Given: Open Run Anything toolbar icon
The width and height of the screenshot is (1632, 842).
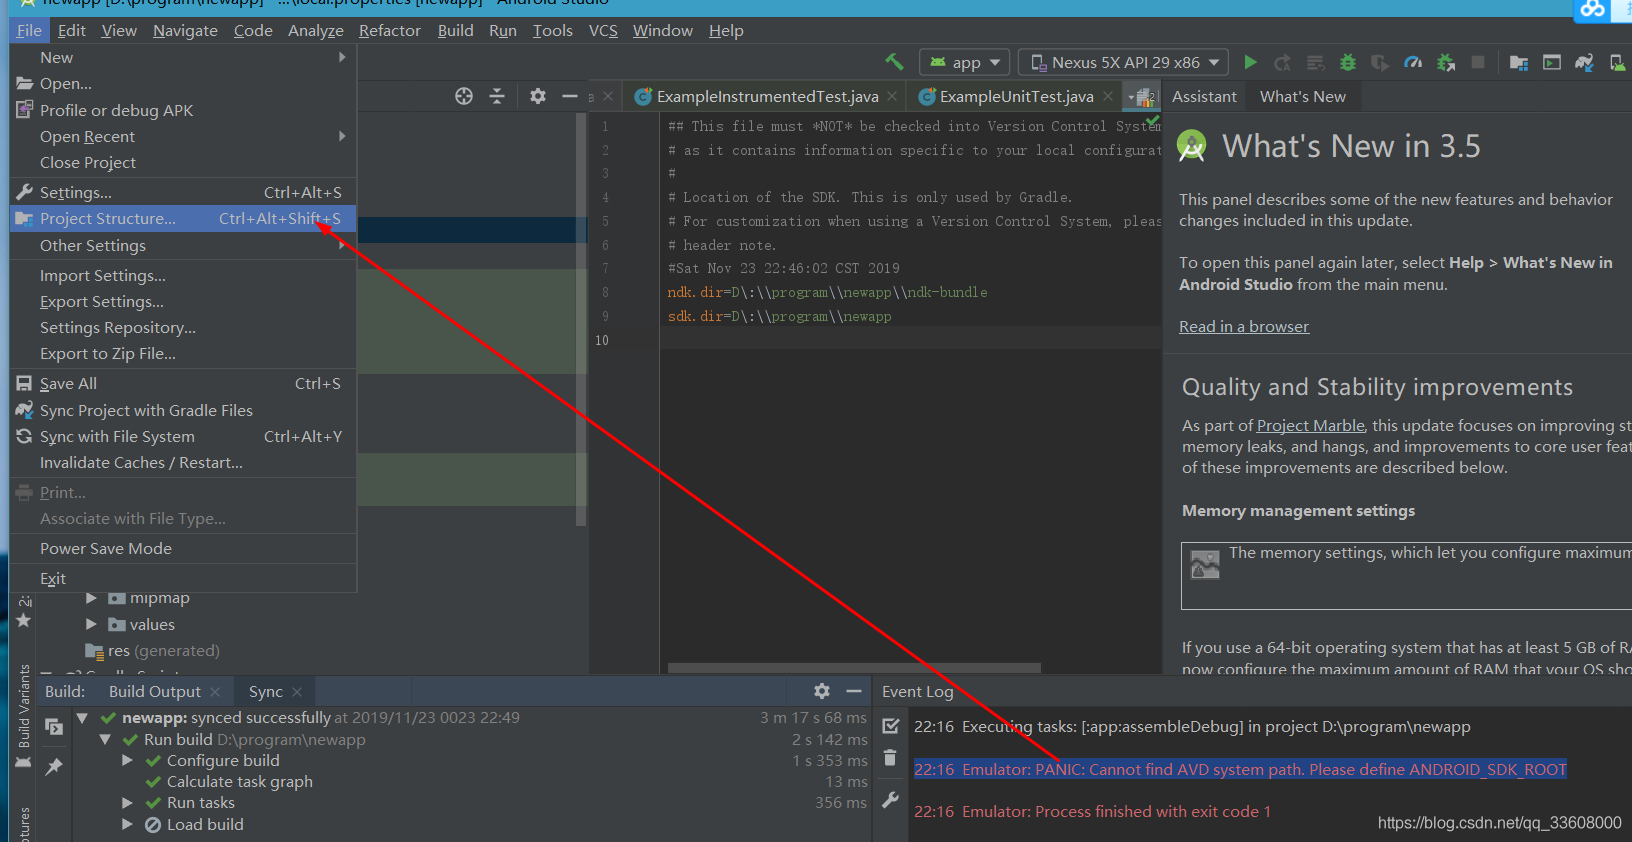Looking at the screenshot, I should pos(1552,63).
